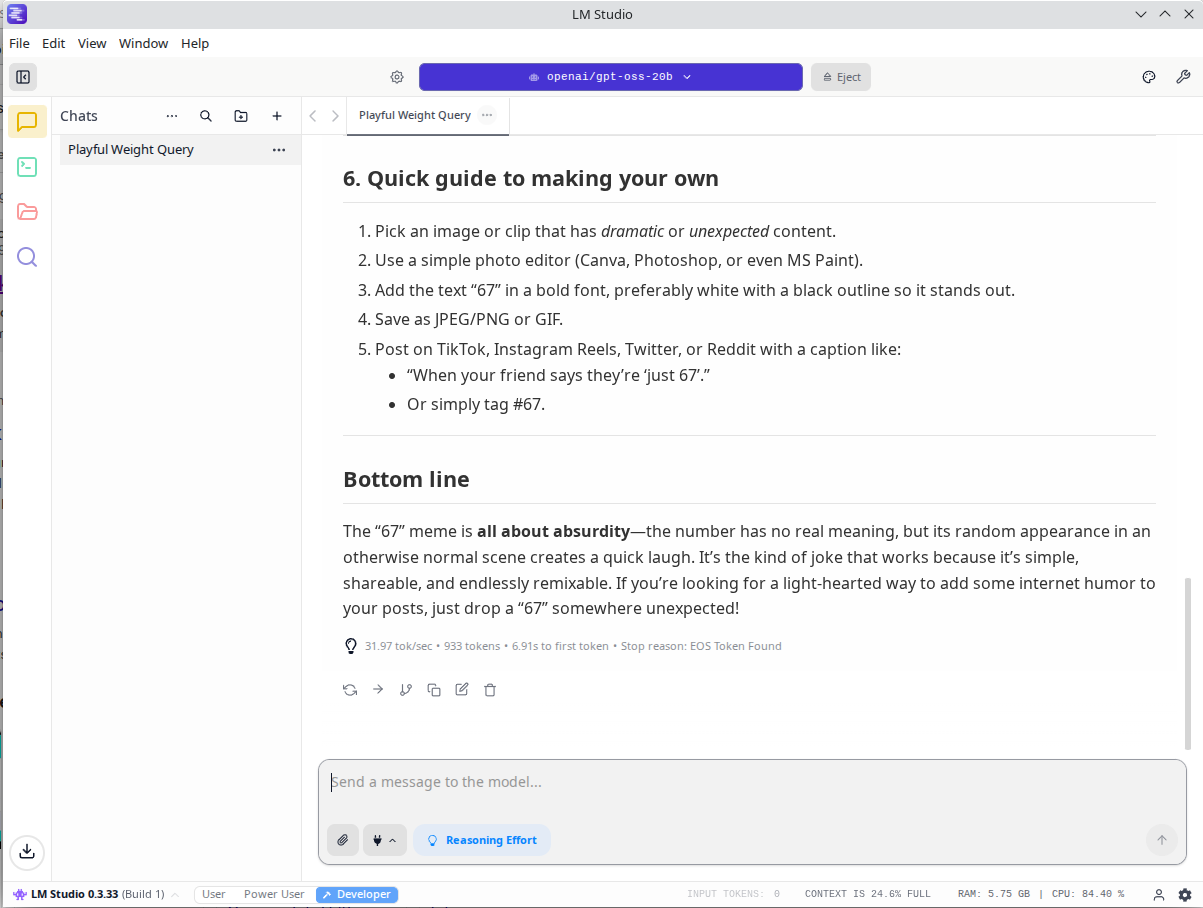
Task: Open the Downloads icon at bottom left
Action: pyautogui.click(x=27, y=851)
